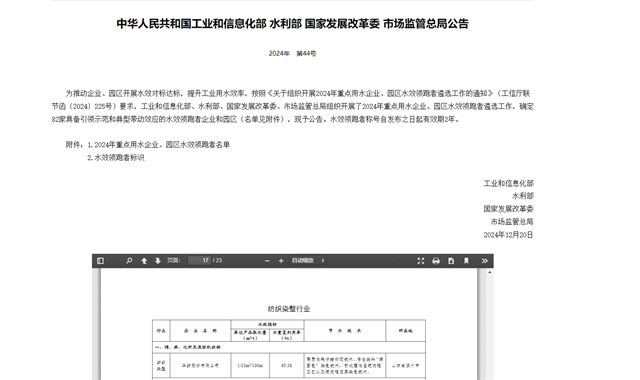Click the announcement title heading

click(293, 24)
